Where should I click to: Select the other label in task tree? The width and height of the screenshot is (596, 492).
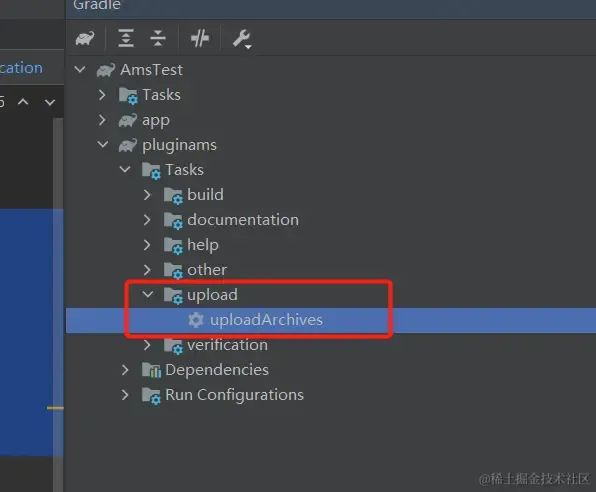(207, 270)
